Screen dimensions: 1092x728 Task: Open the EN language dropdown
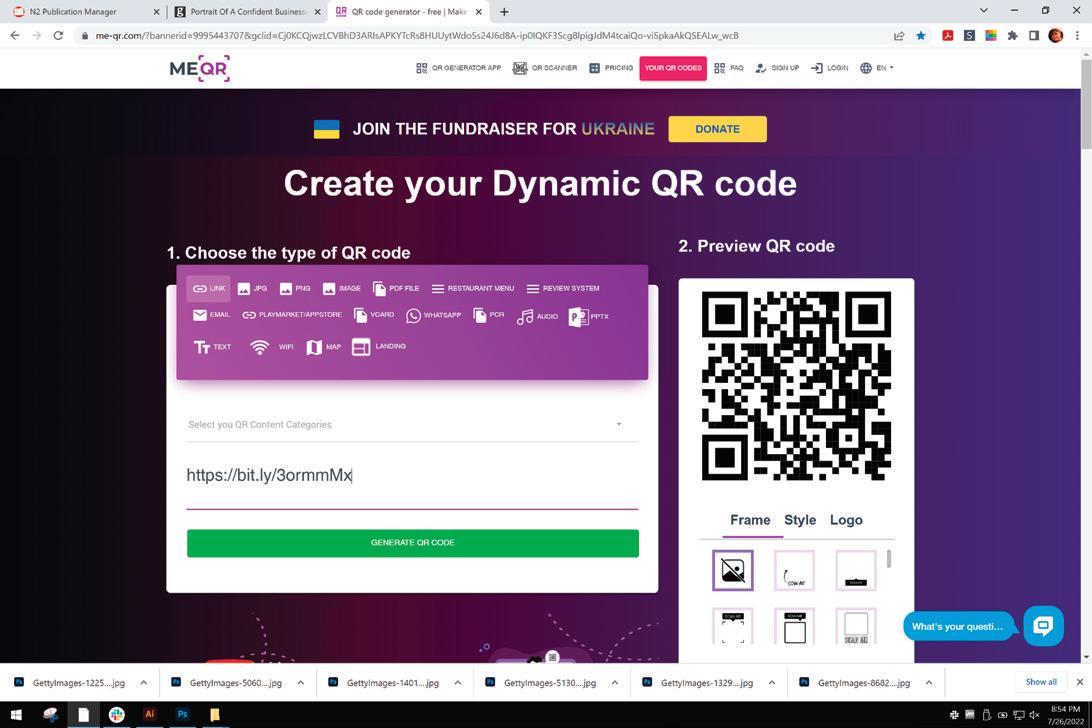[877, 68]
